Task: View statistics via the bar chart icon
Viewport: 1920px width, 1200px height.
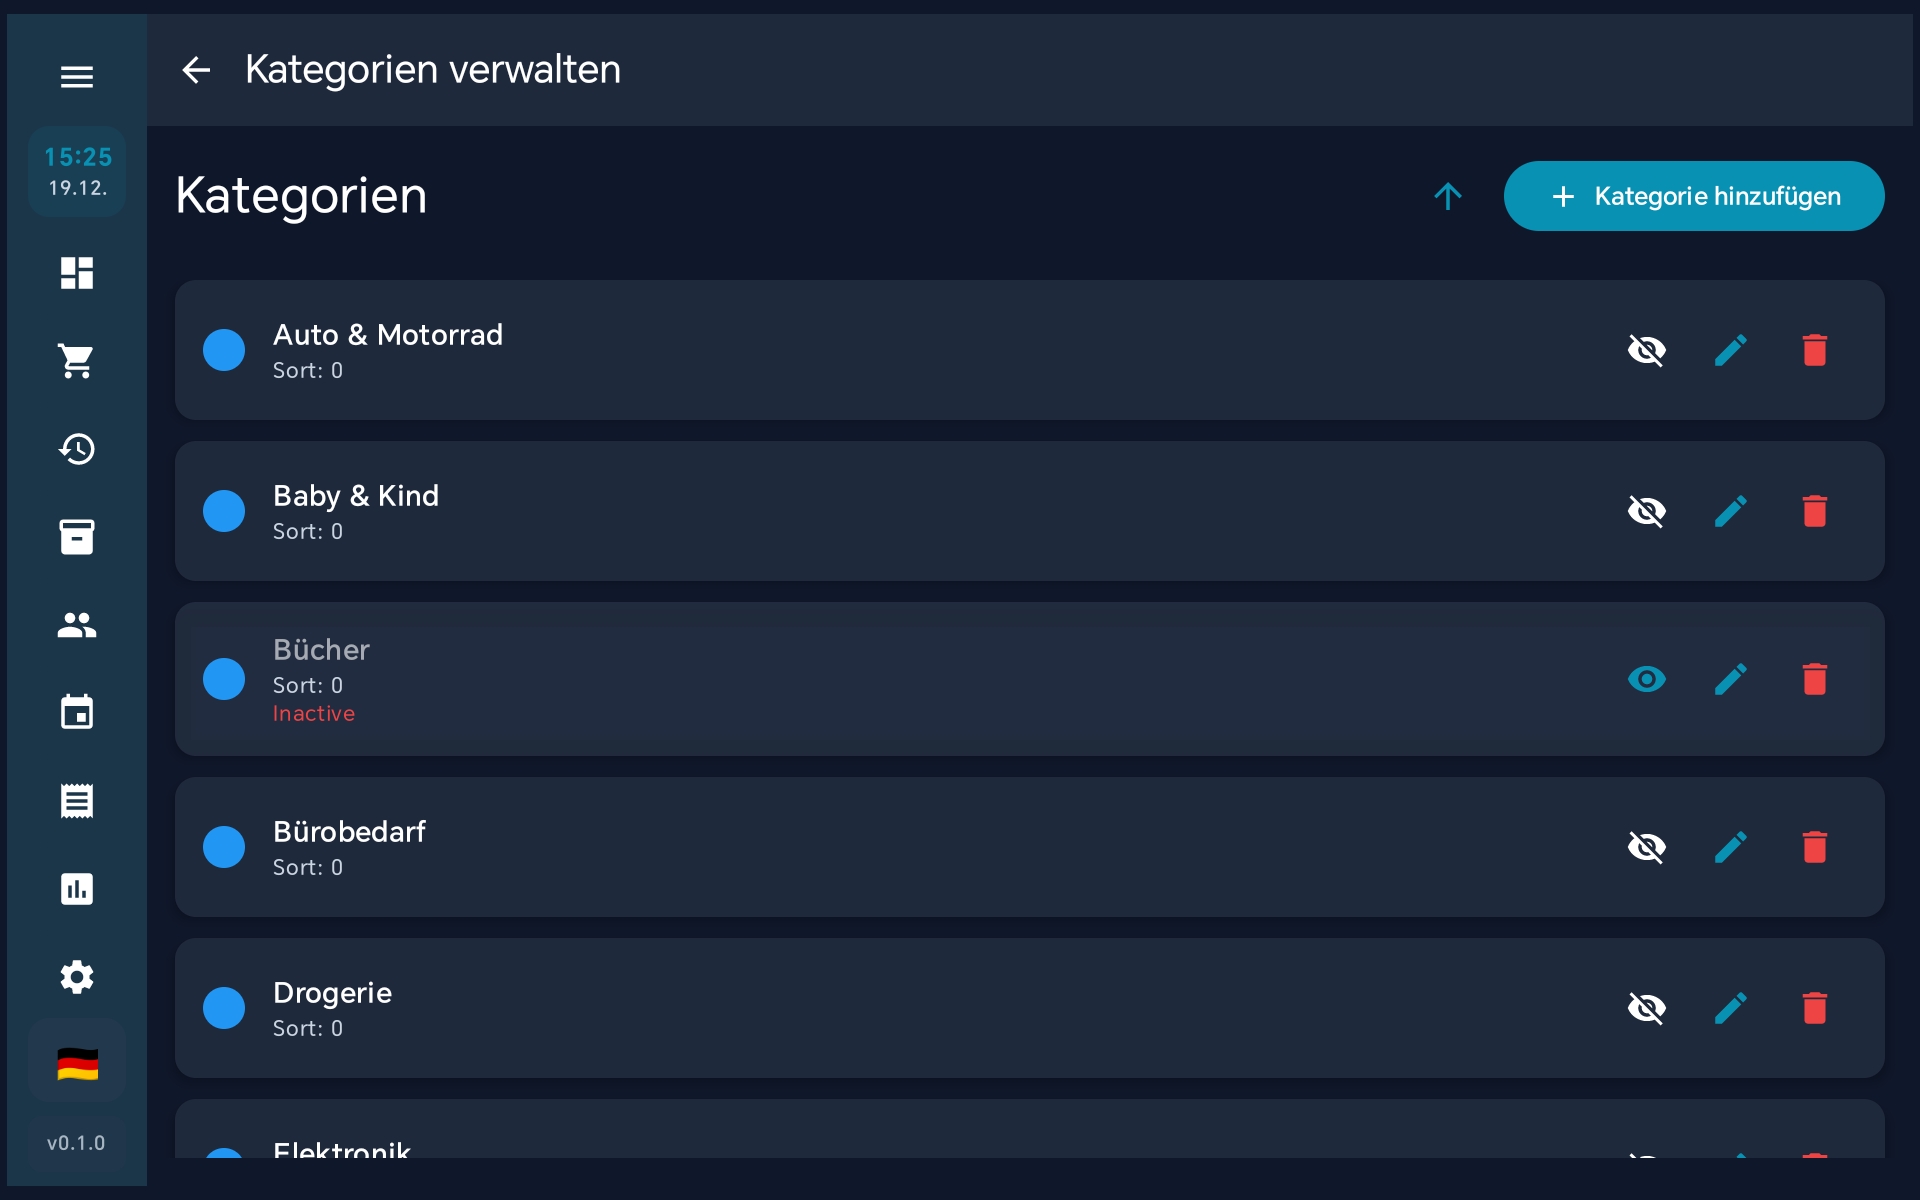Action: click(77, 889)
